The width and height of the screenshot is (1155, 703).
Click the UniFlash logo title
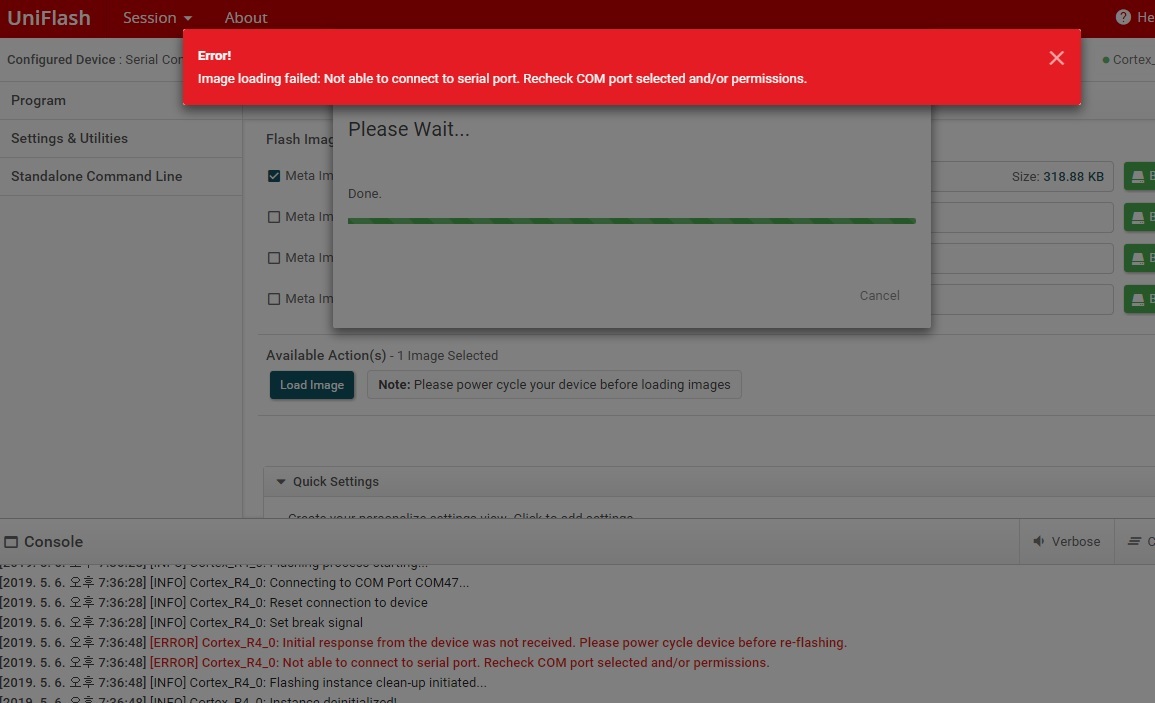[x=49, y=18]
